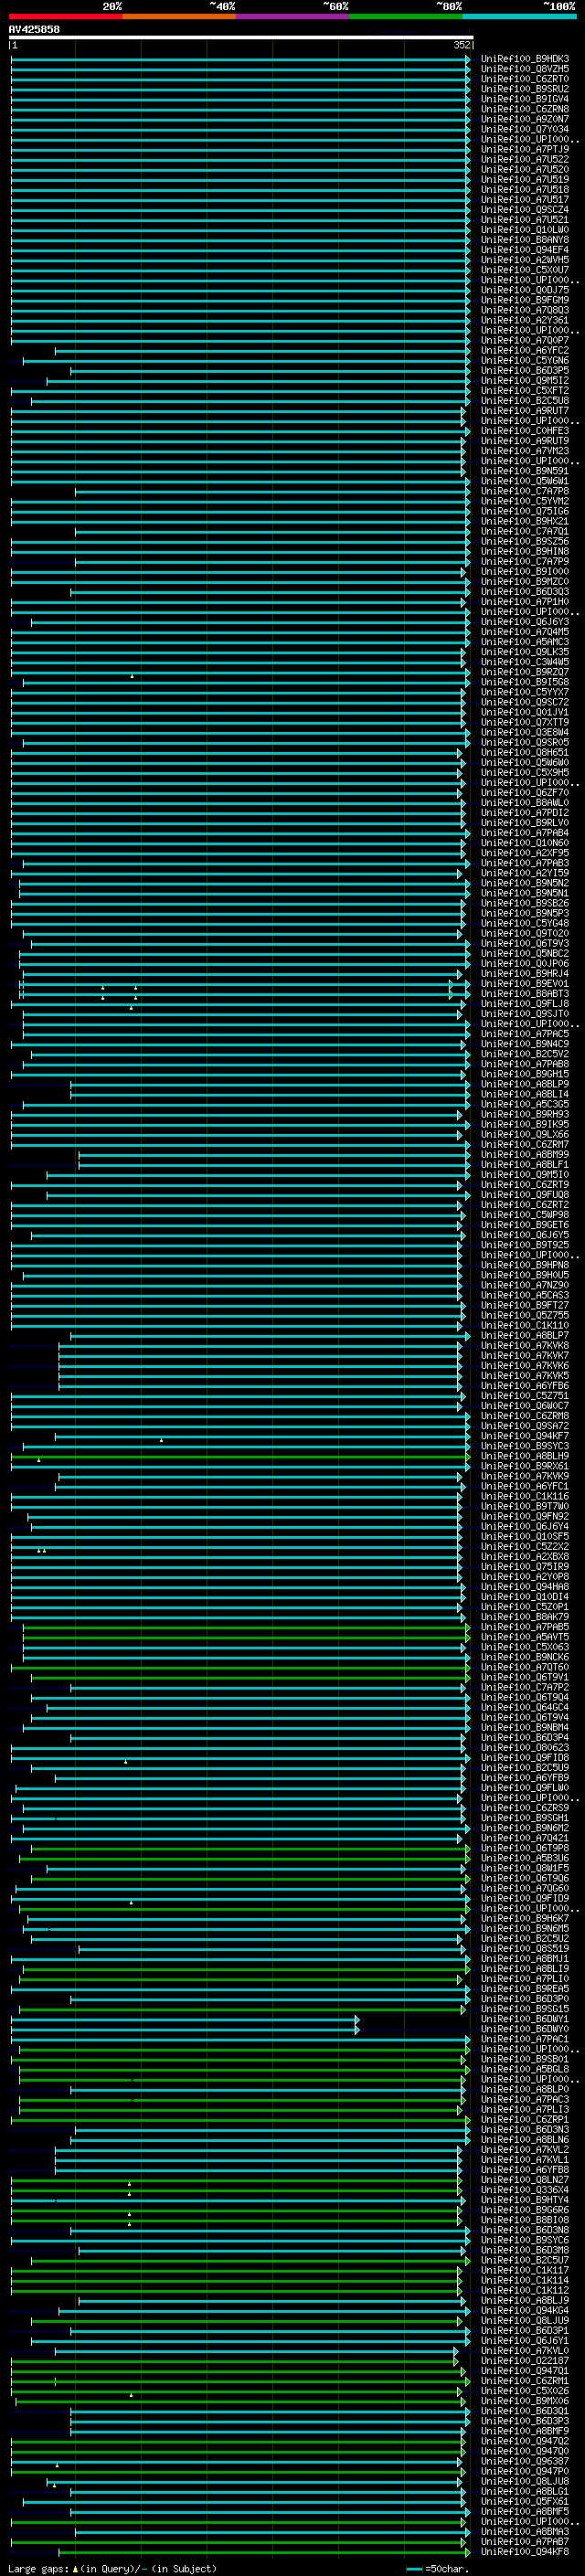Select hit label UniRef100_A9ZON7

524,119
